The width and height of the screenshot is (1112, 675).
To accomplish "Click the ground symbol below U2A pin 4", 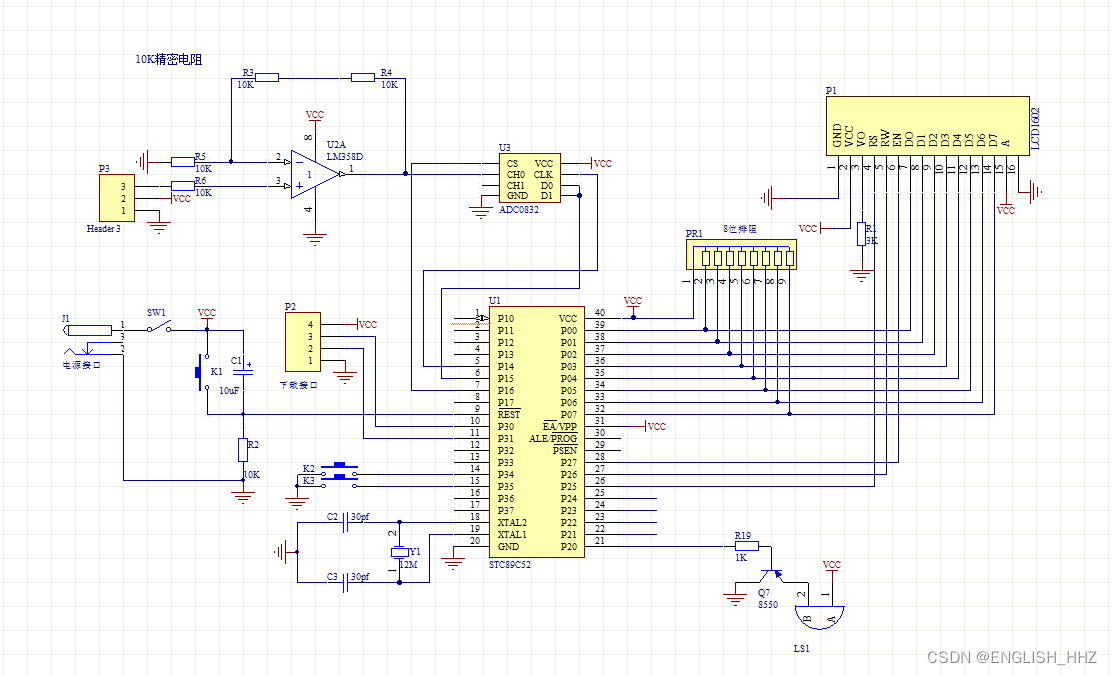I will [x=315, y=239].
